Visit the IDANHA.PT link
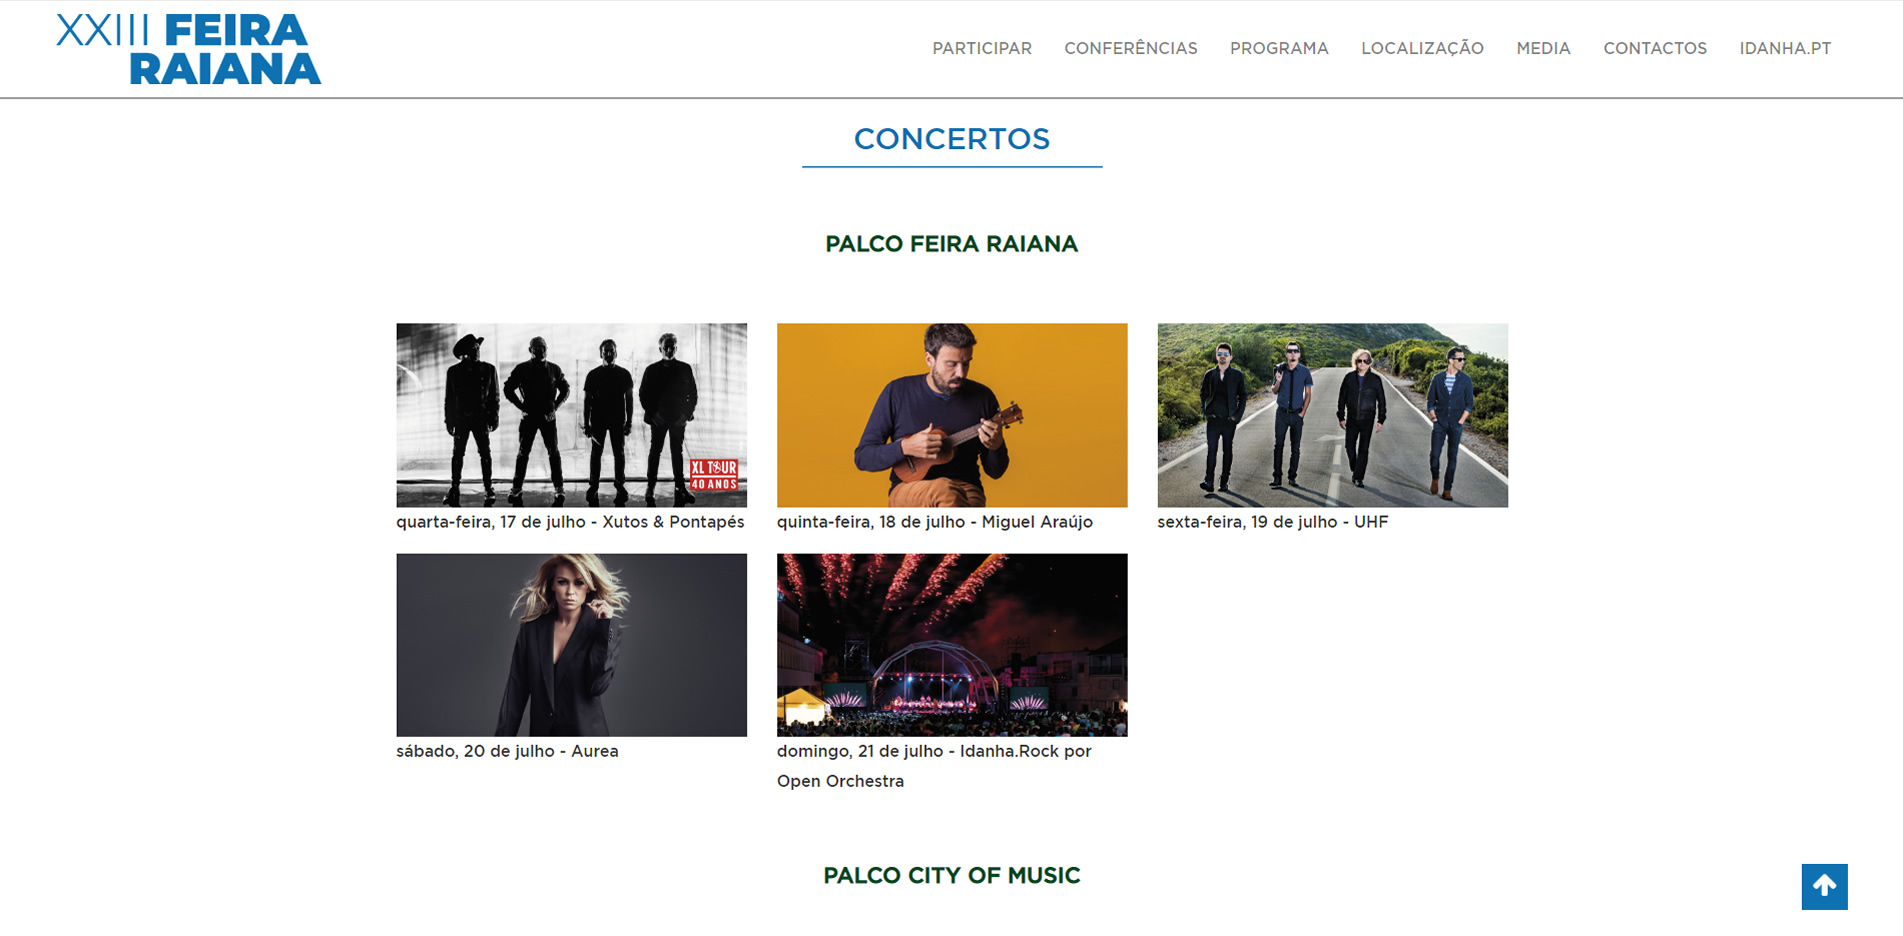The height and width of the screenshot is (936, 1903). coord(1785,48)
